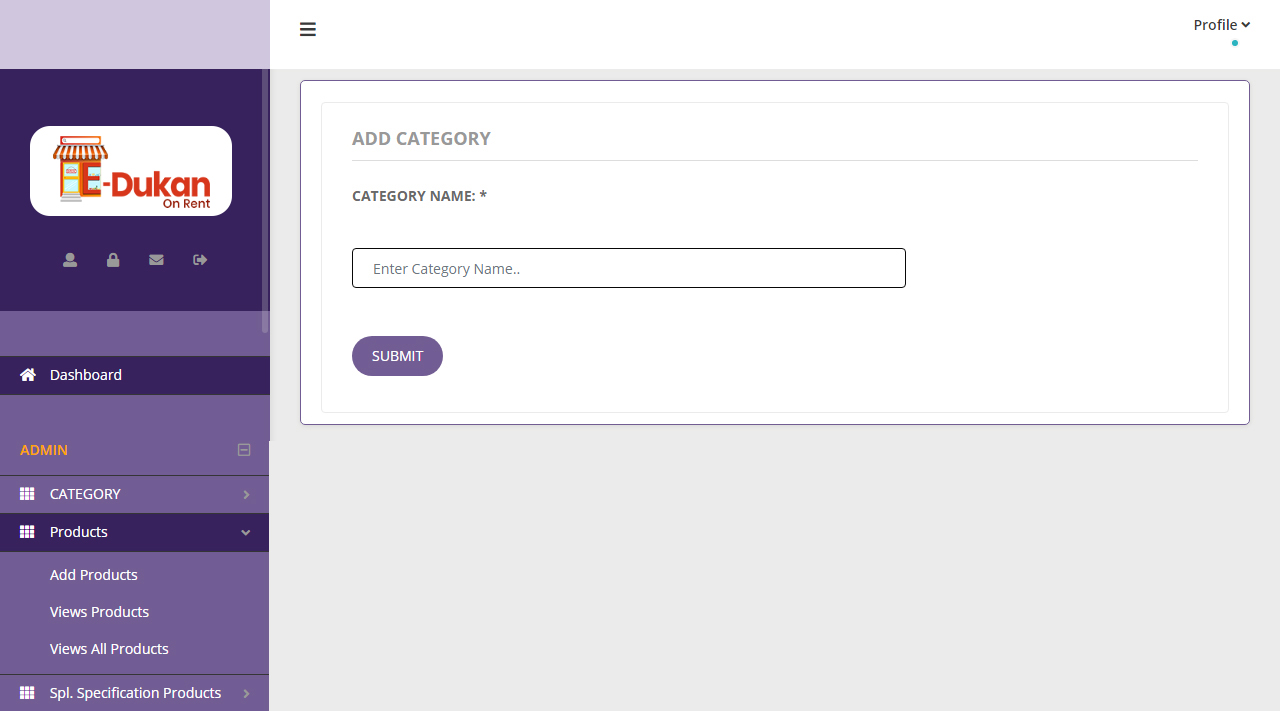Toggle the hamburger sidebar menu
This screenshot has height=711, width=1280.
(x=308, y=29)
